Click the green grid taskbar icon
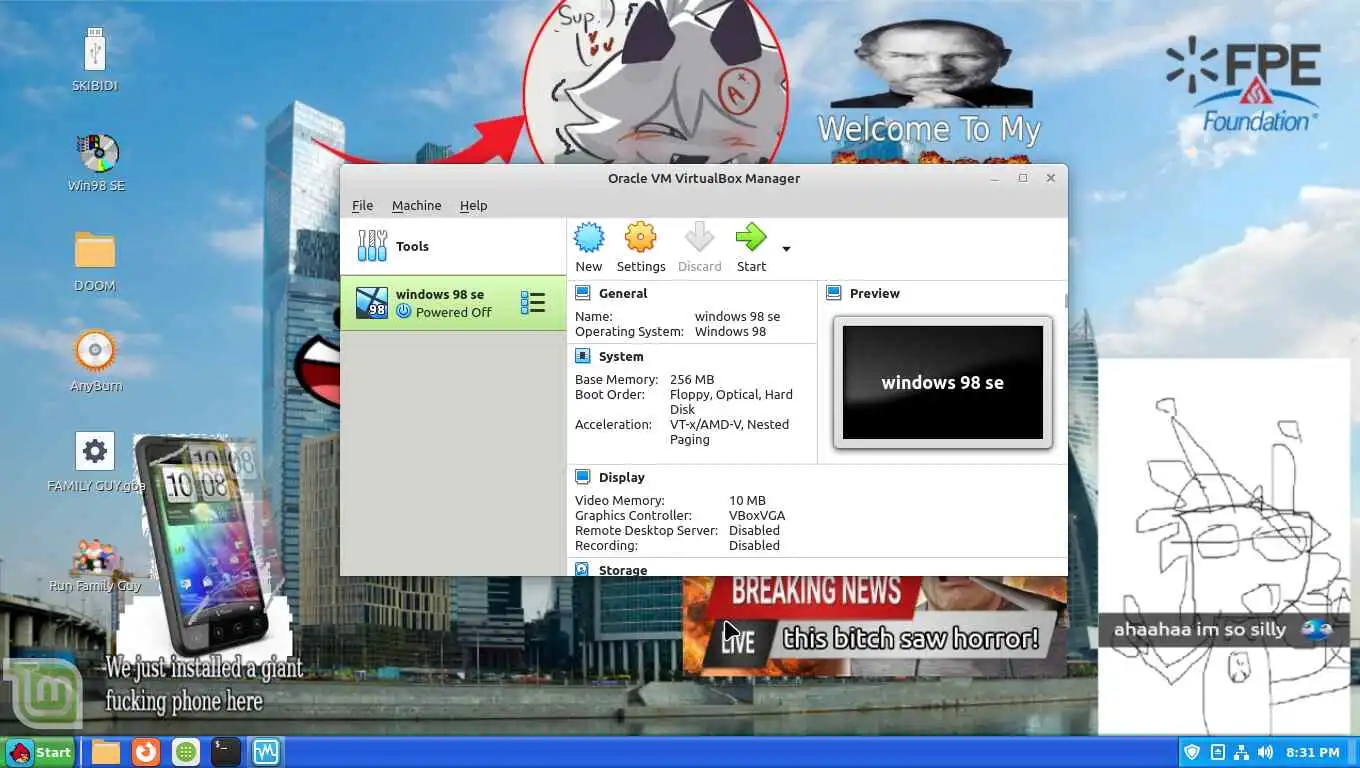 [x=185, y=752]
